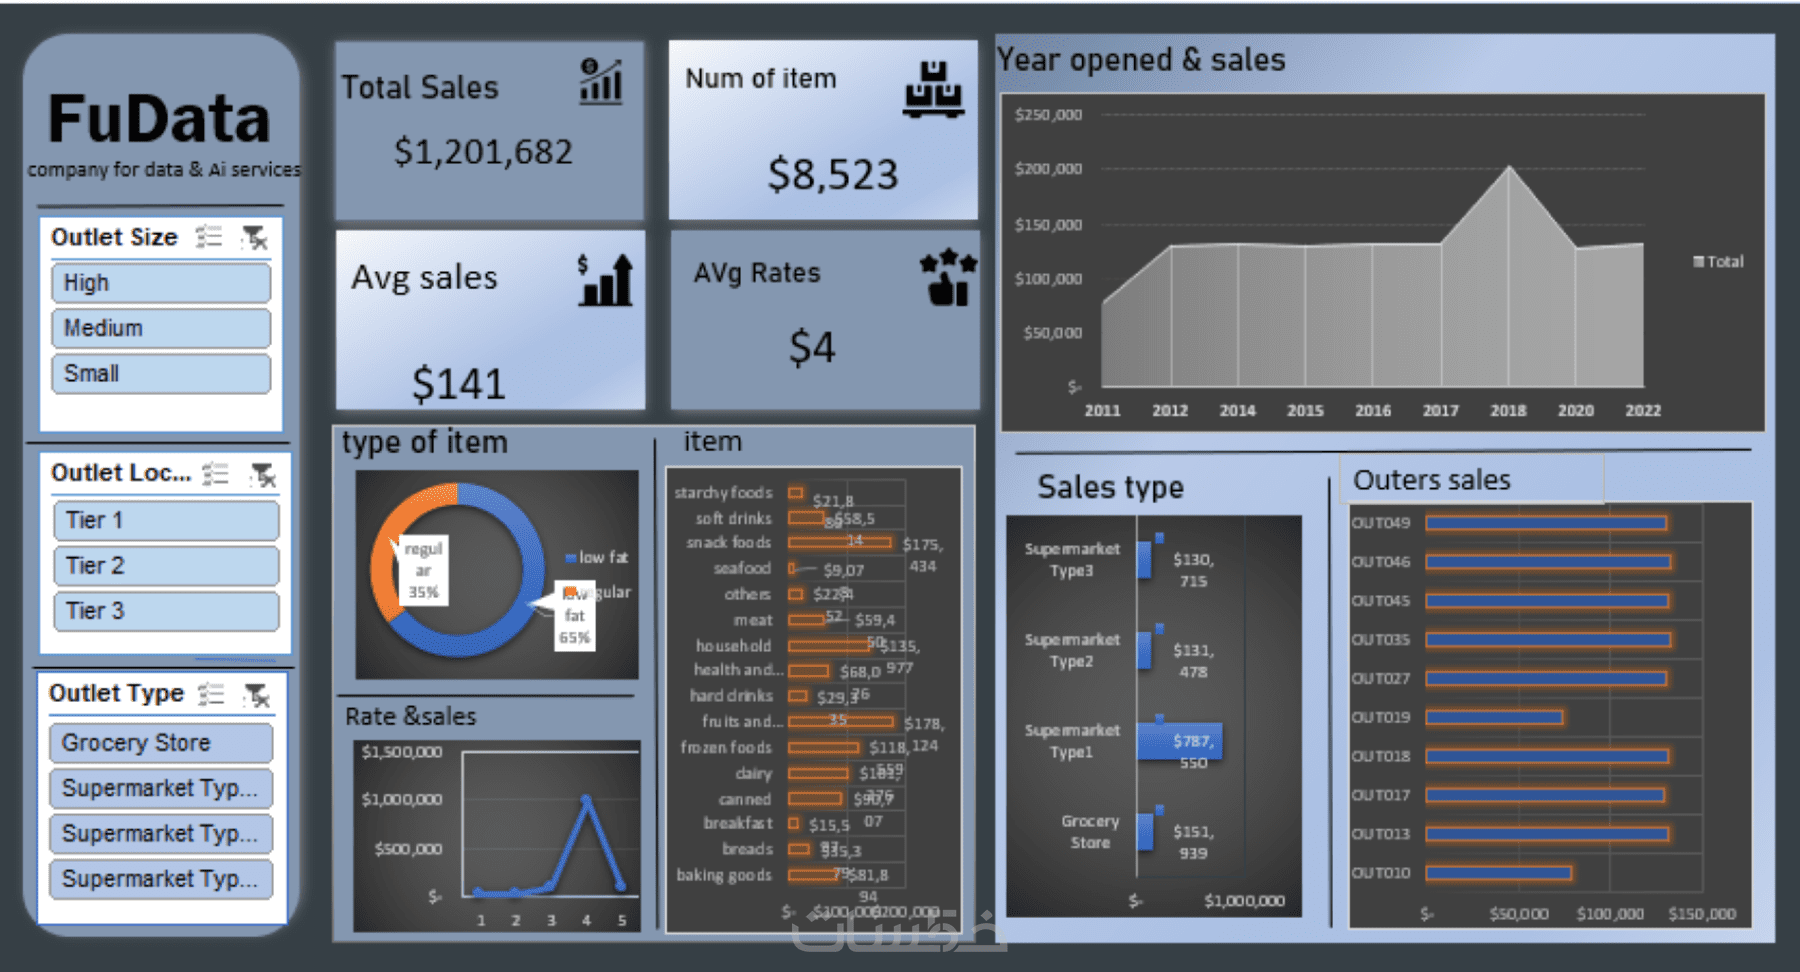The width and height of the screenshot is (1800, 972).
Task: Click the $250,000 axis label in area chart
Action: 1048,115
